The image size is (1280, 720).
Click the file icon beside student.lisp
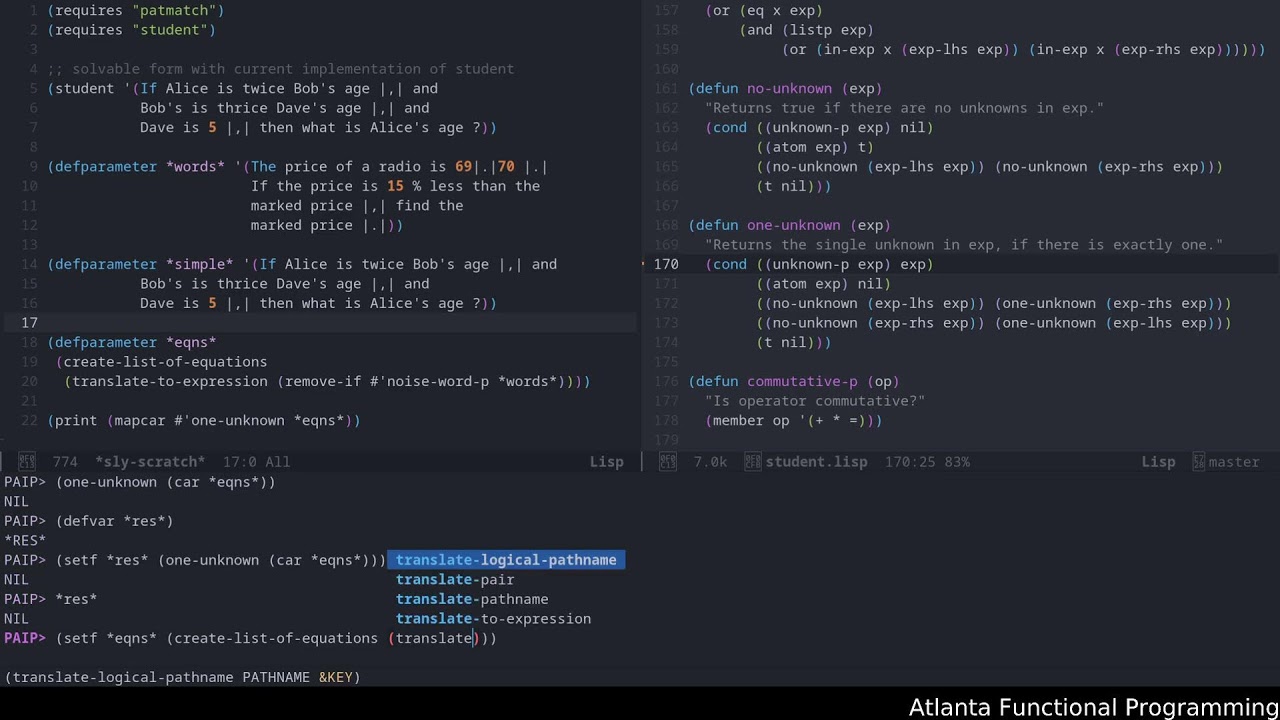[x=752, y=462]
